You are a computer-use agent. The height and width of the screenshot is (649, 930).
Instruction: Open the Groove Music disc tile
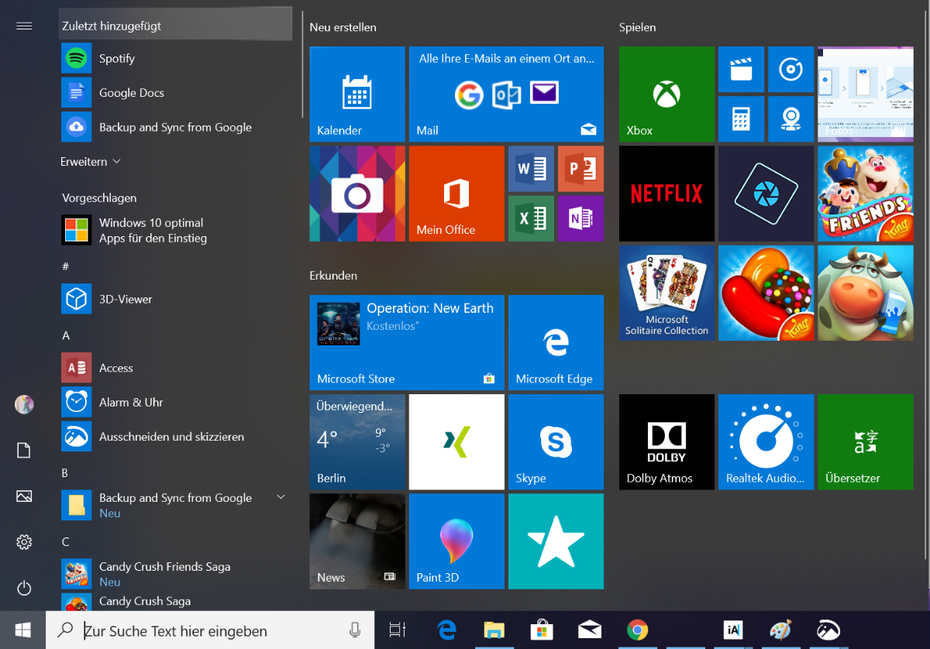(x=791, y=69)
